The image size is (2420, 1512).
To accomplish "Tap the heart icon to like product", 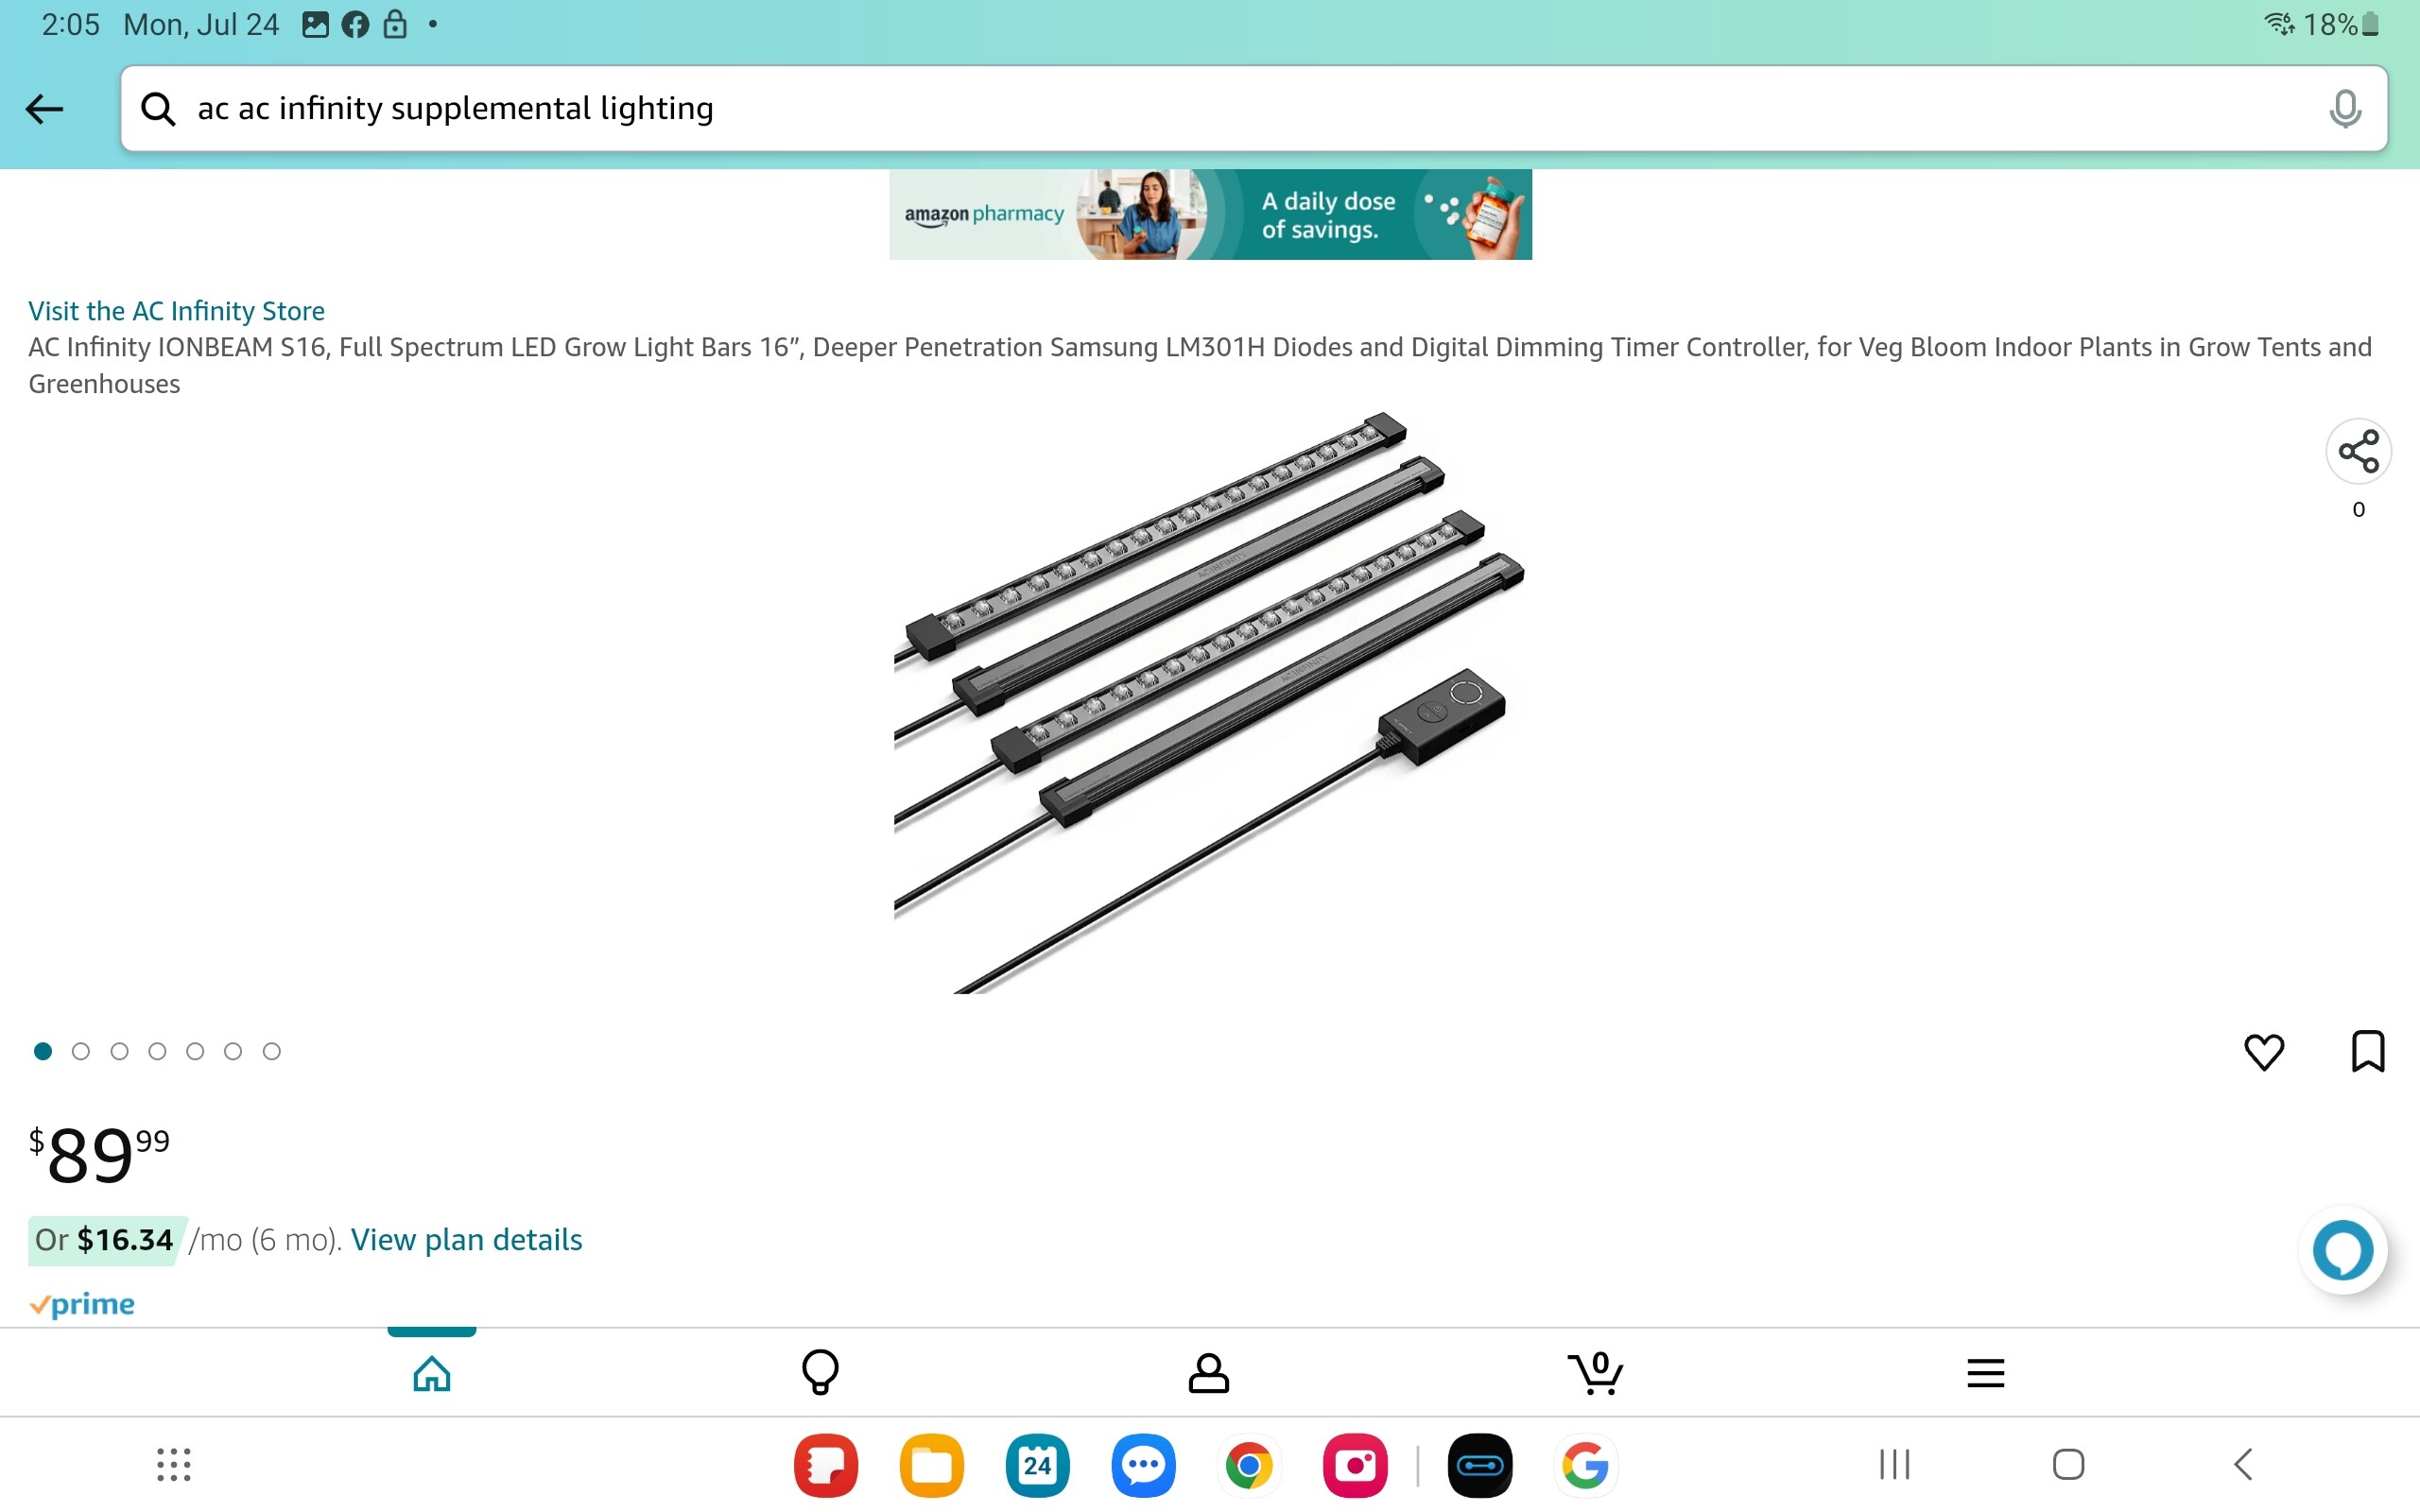I will 2264,1051.
